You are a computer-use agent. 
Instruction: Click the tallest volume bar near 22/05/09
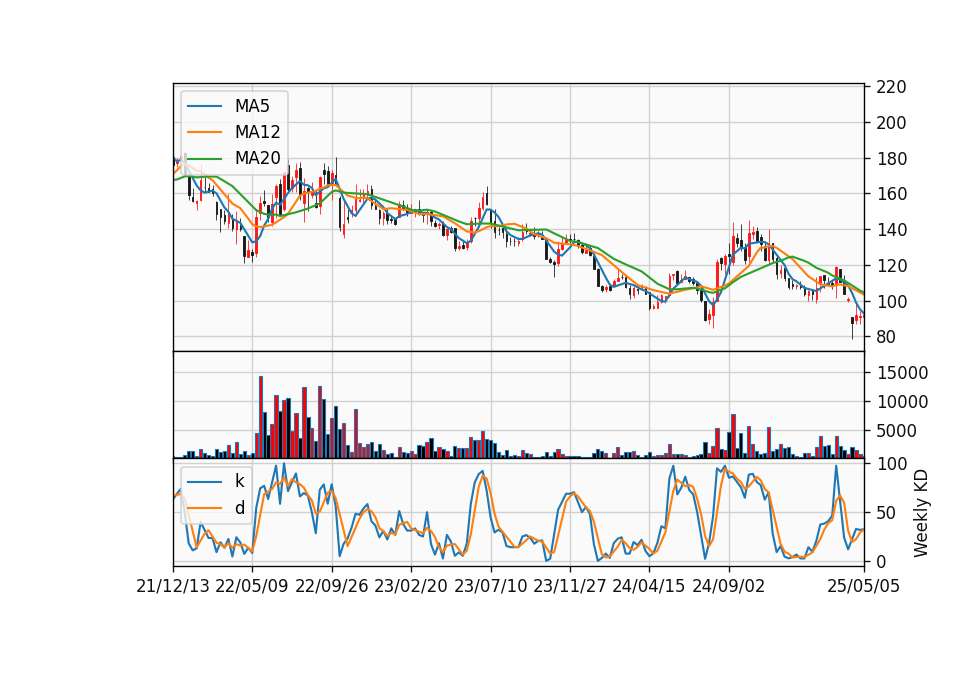261,417
